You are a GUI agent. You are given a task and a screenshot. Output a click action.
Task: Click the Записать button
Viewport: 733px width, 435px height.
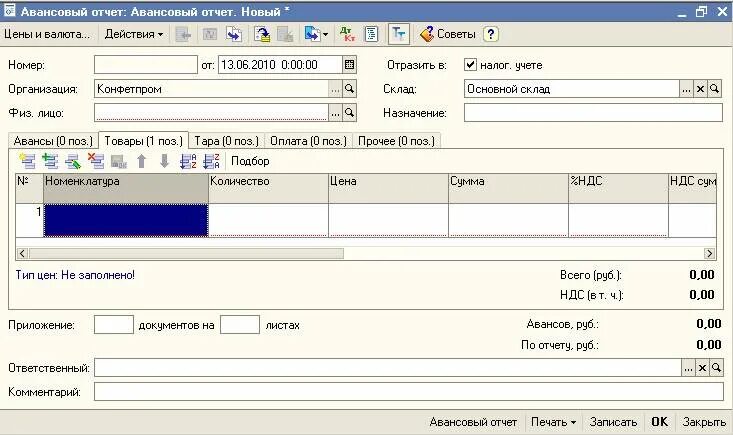point(613,422)
